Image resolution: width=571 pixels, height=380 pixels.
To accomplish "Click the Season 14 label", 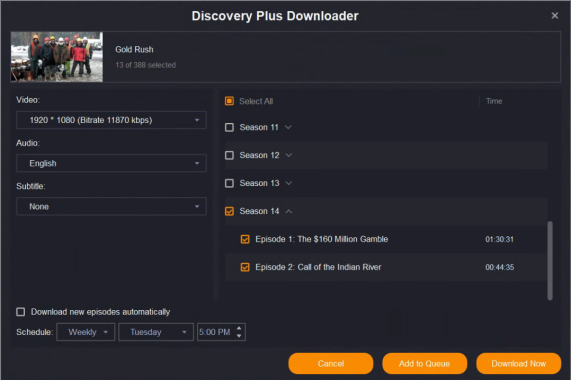I will point(259,211).
